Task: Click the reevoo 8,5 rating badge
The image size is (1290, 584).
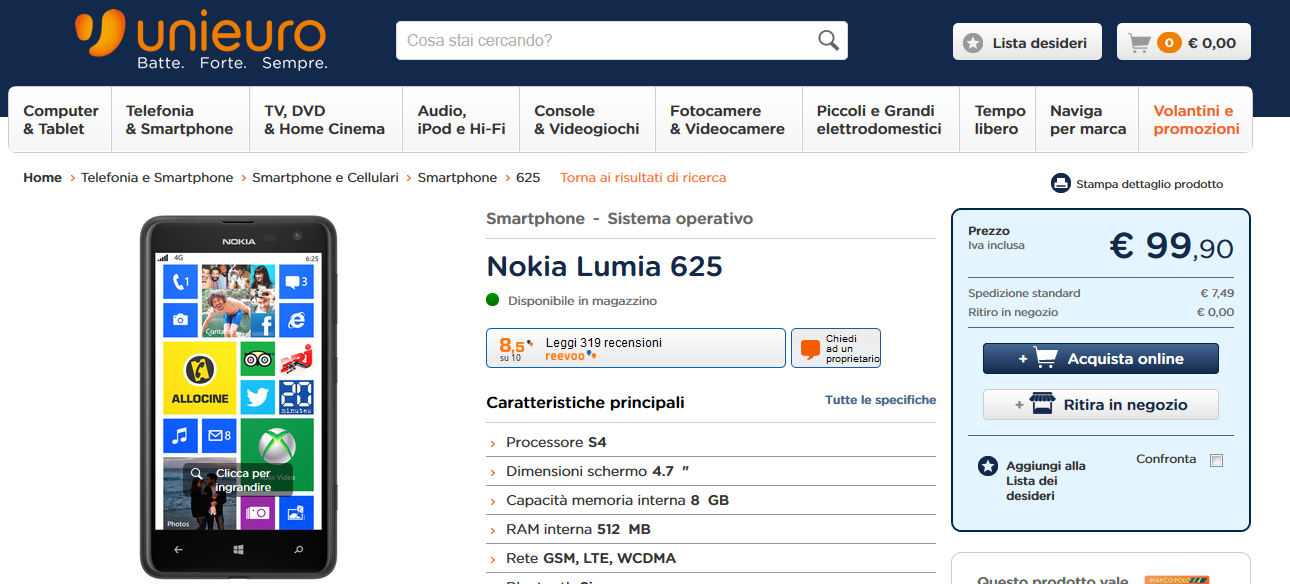Action: 516,348
